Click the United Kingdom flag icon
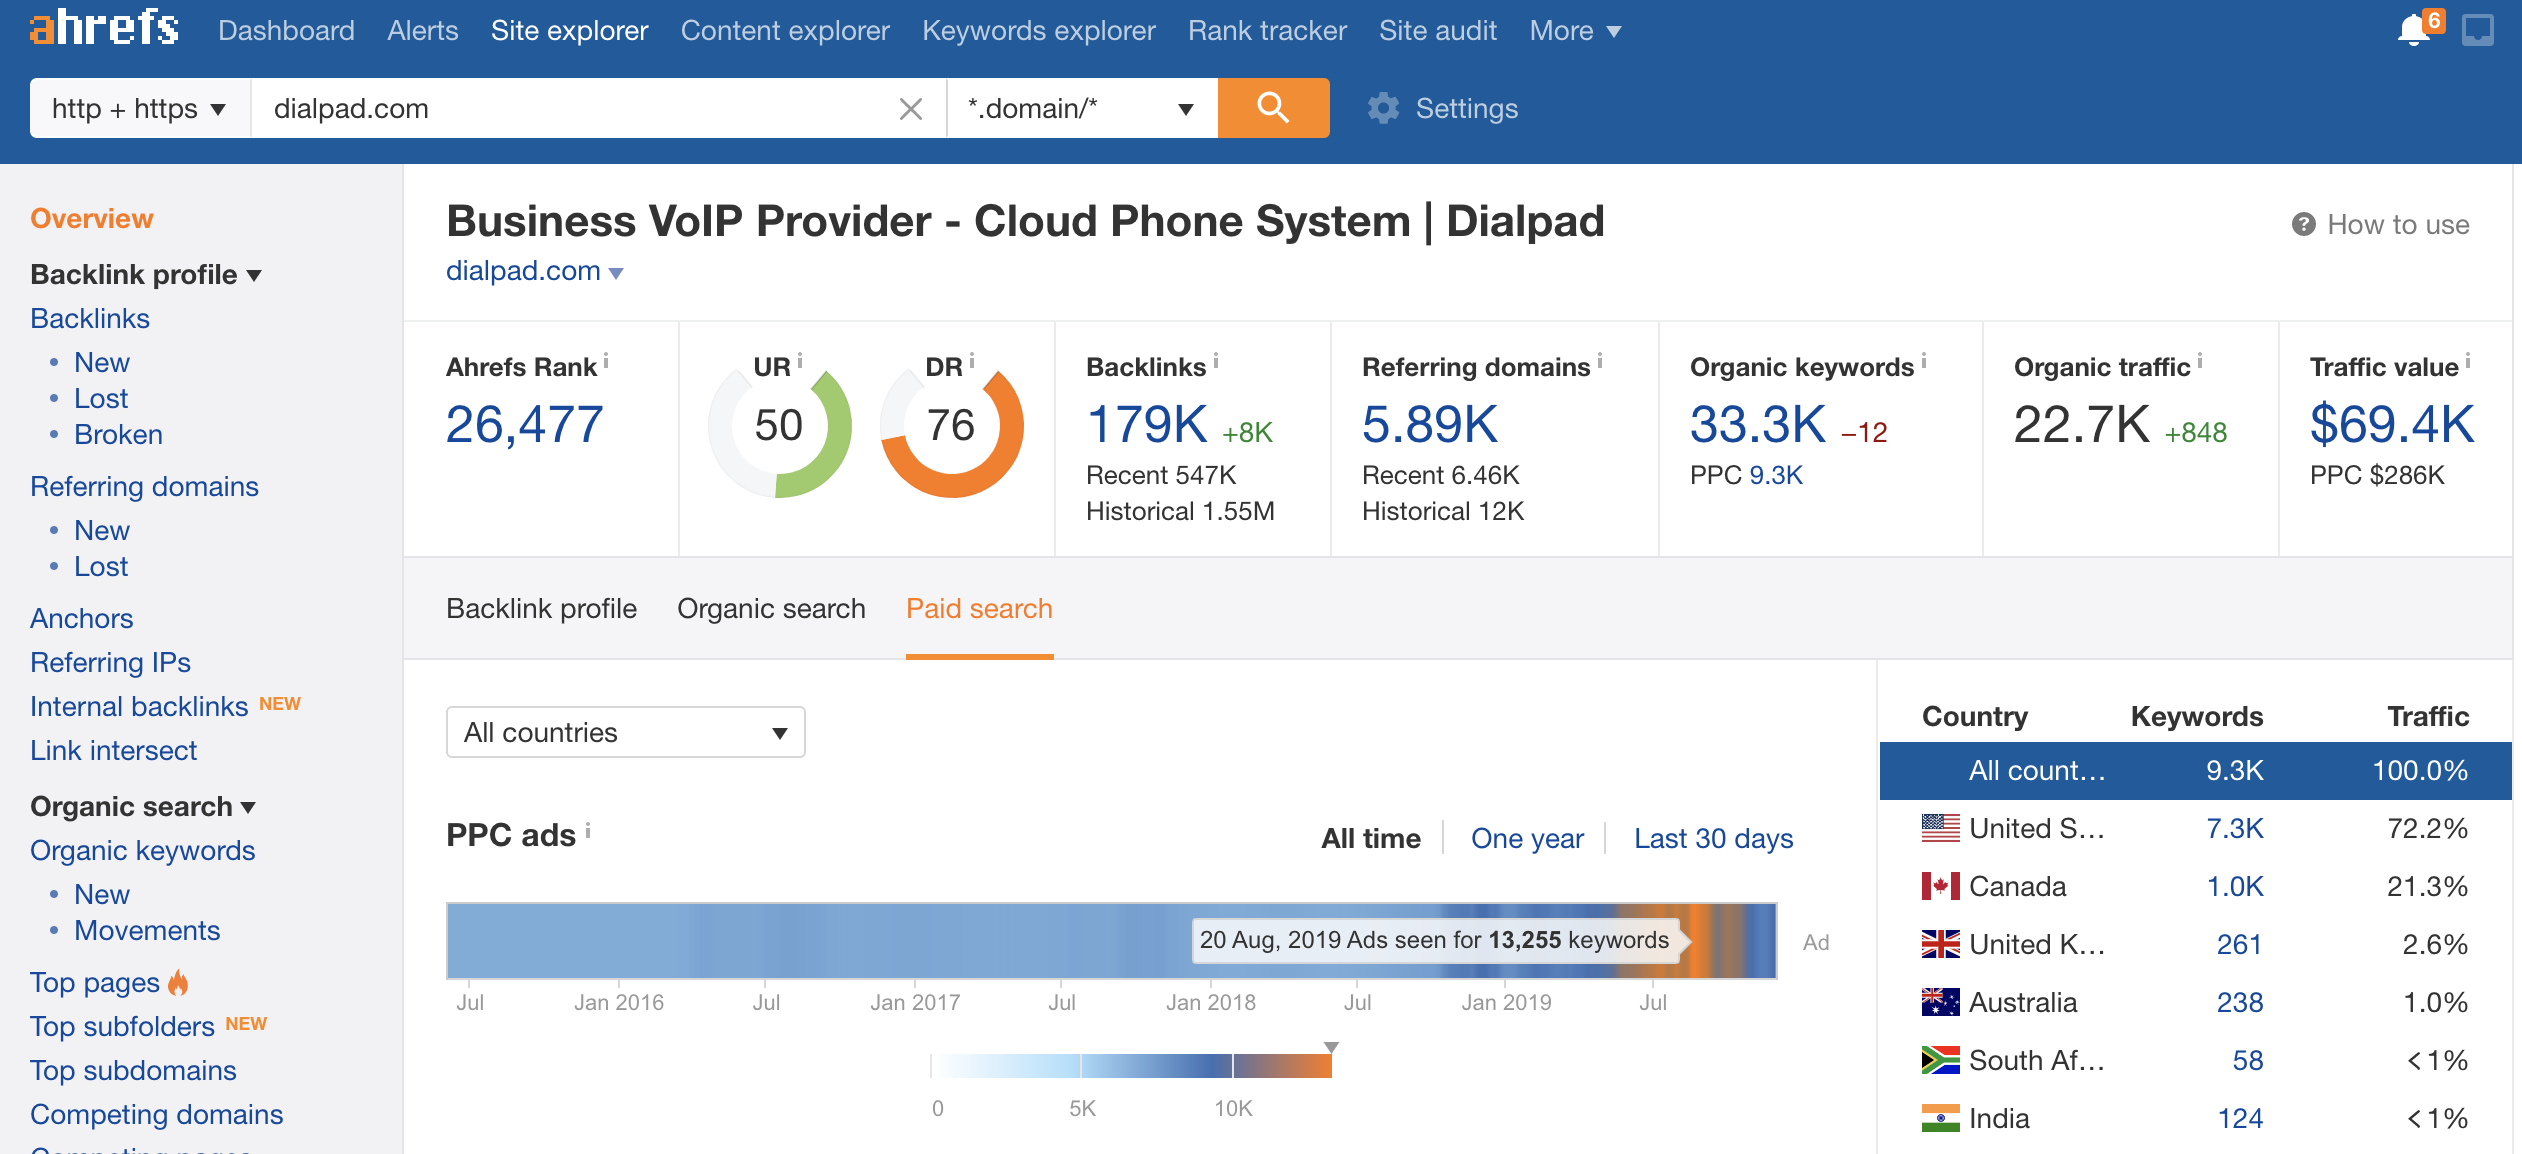The width and height of the screenshot is (2522, 1154). point(1941,944)
